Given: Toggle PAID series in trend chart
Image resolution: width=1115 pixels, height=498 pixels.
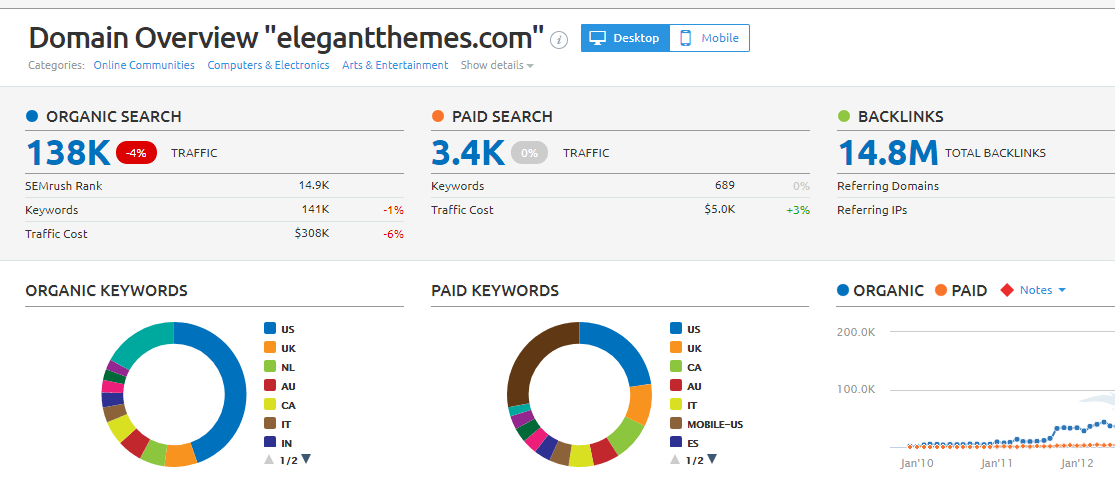Looking at the screenshot, I should 961,290.
